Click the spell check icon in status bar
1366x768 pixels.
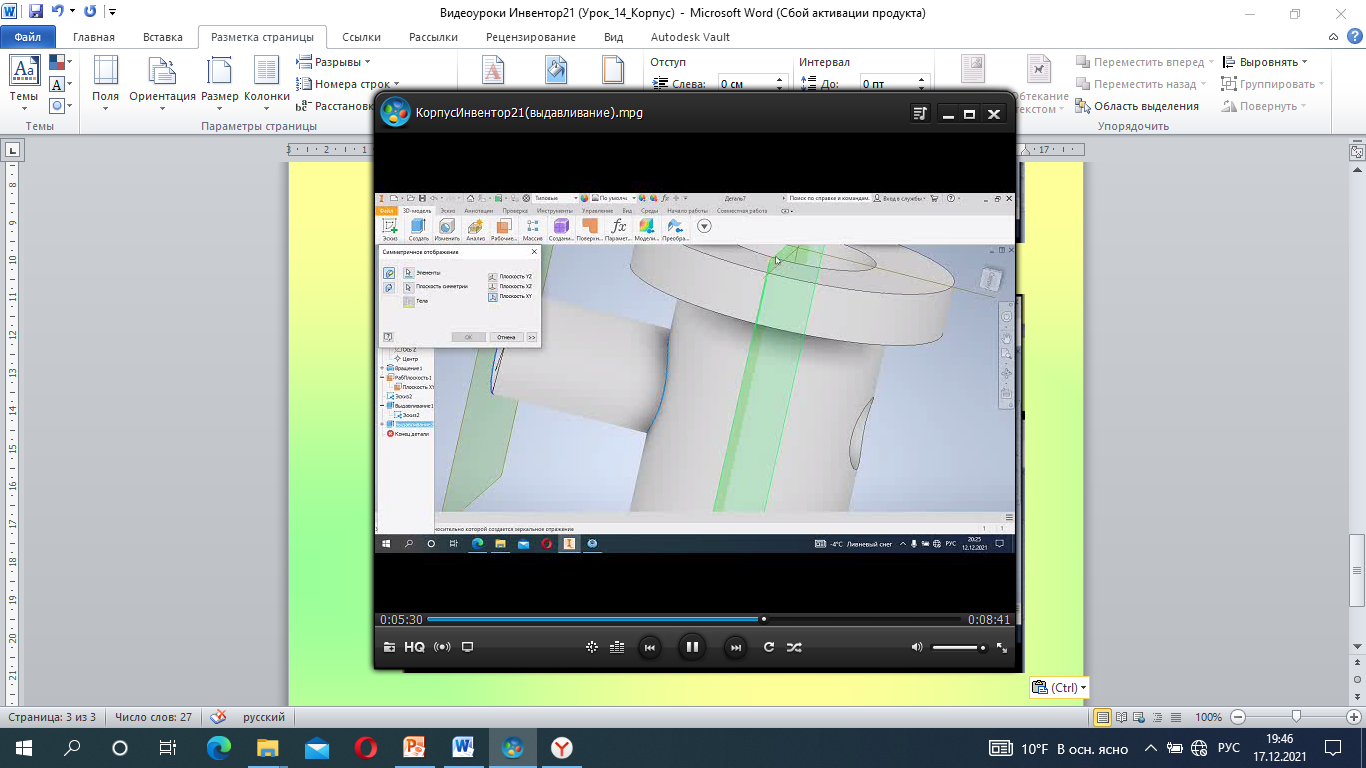pyautogui.click(x=217, y=717)
